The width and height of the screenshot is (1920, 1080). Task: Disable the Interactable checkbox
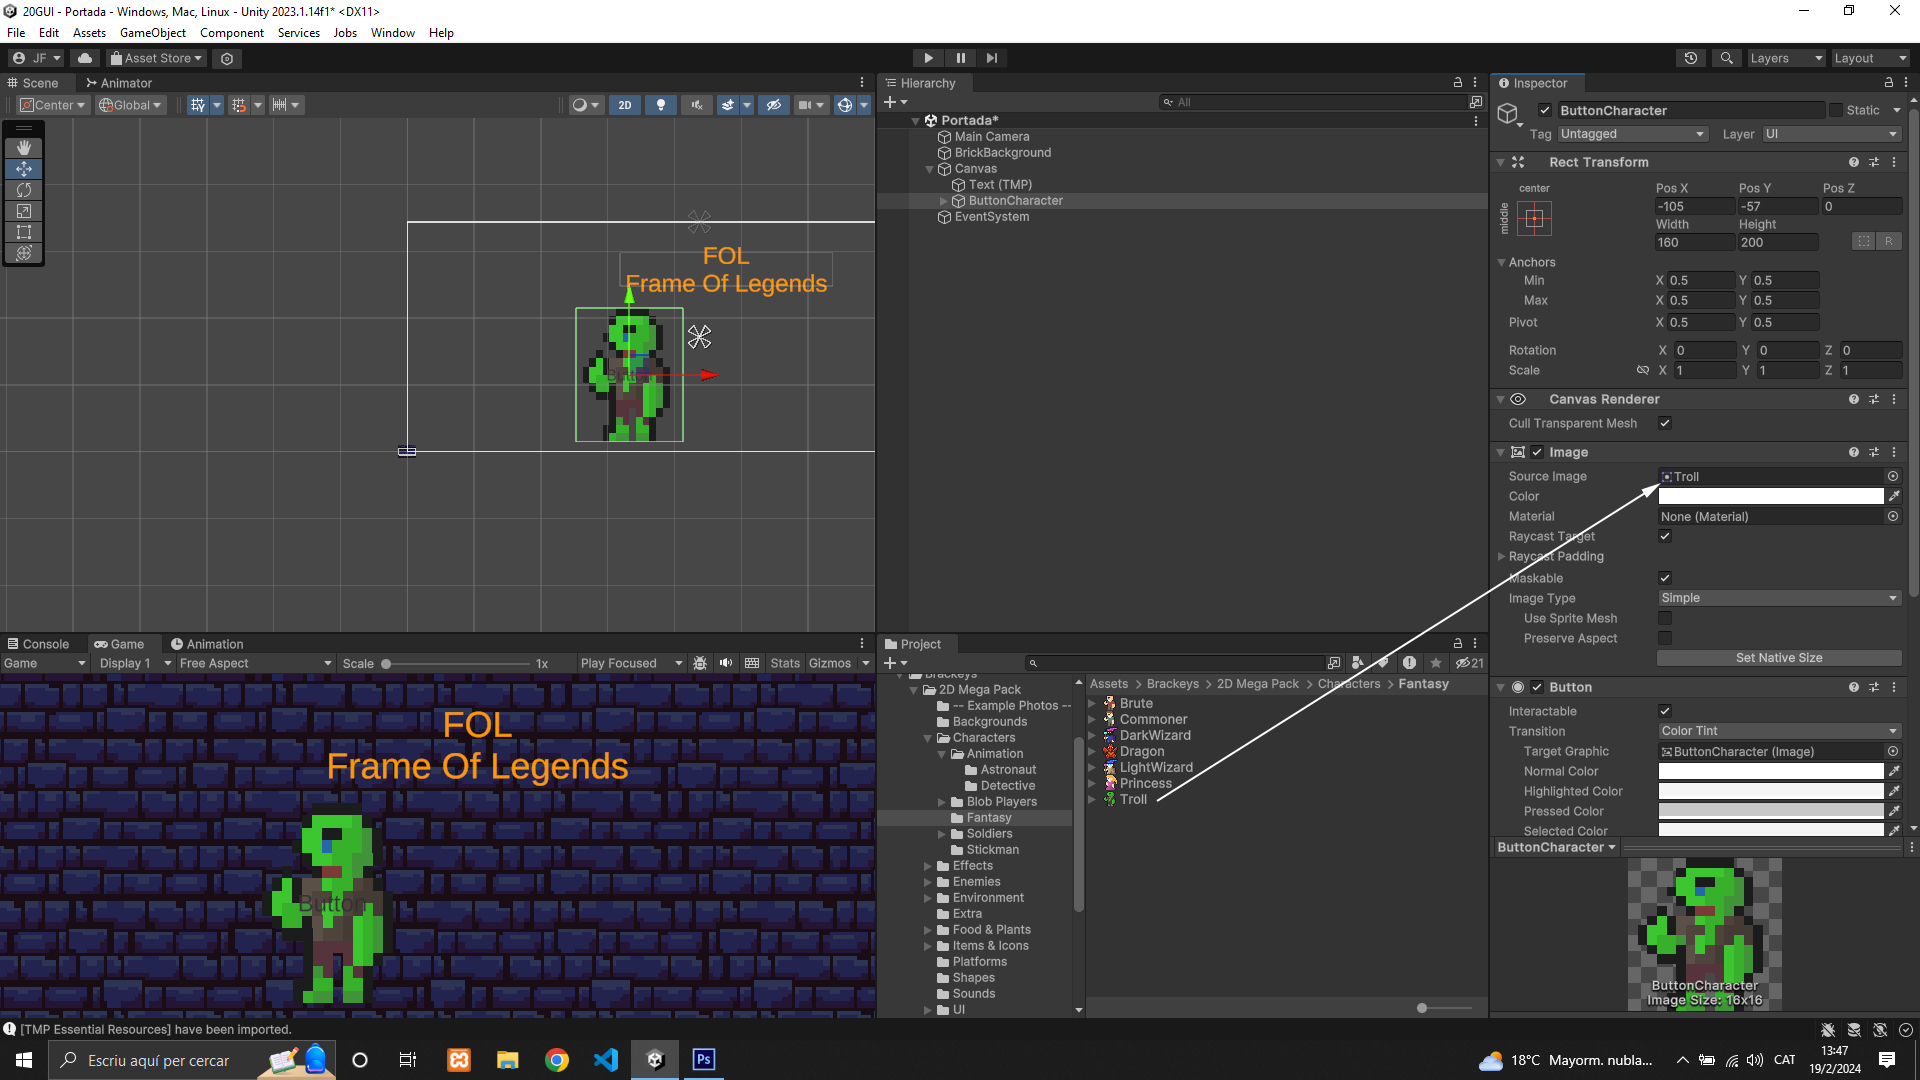[x=1665, y=711]
